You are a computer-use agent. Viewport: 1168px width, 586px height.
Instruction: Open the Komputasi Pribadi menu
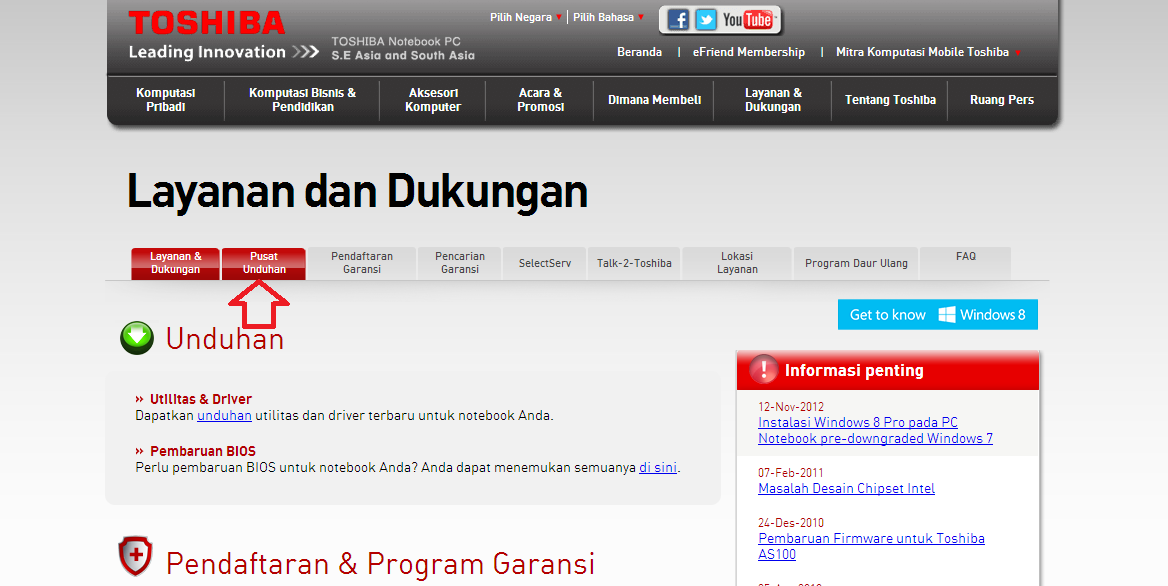[165, 100]
